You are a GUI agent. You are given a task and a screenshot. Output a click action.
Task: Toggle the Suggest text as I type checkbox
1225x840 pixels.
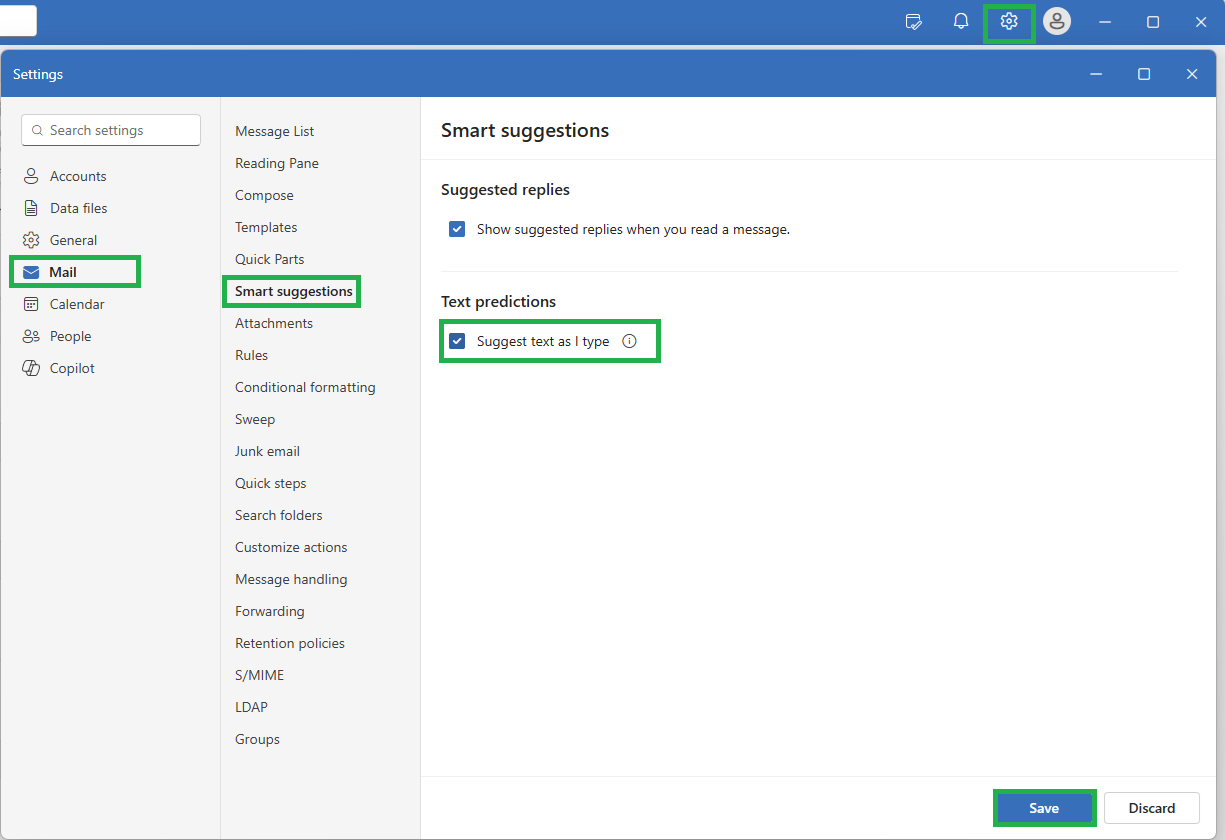tap(457, 341)
